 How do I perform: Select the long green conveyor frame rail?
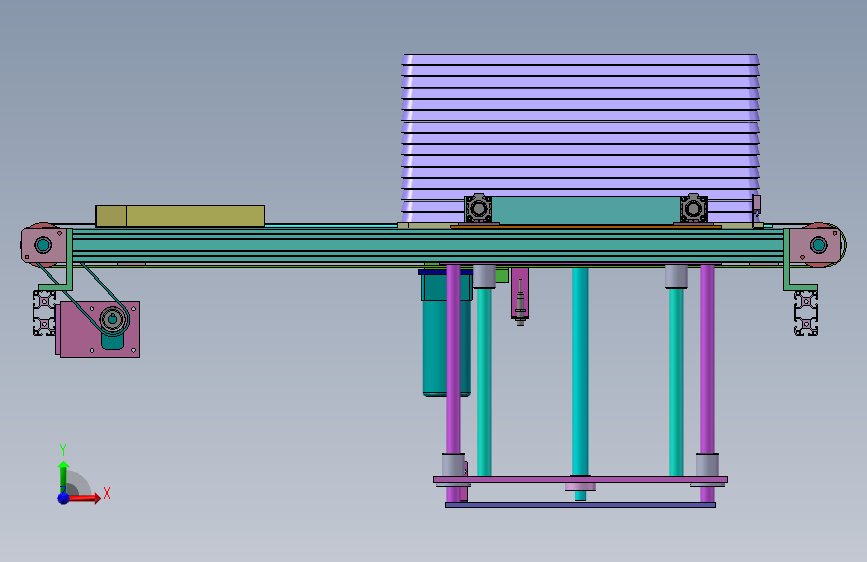coord(428,246)
